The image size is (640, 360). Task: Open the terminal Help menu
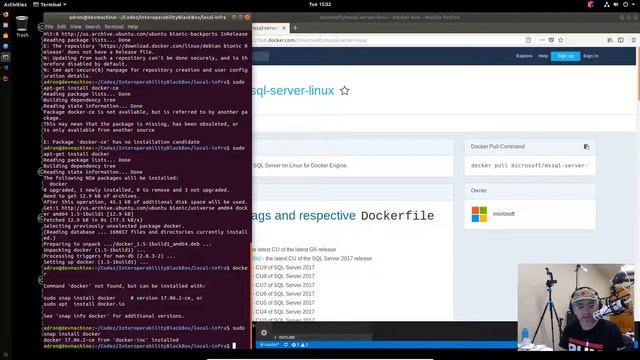click(x=133, y=27)
